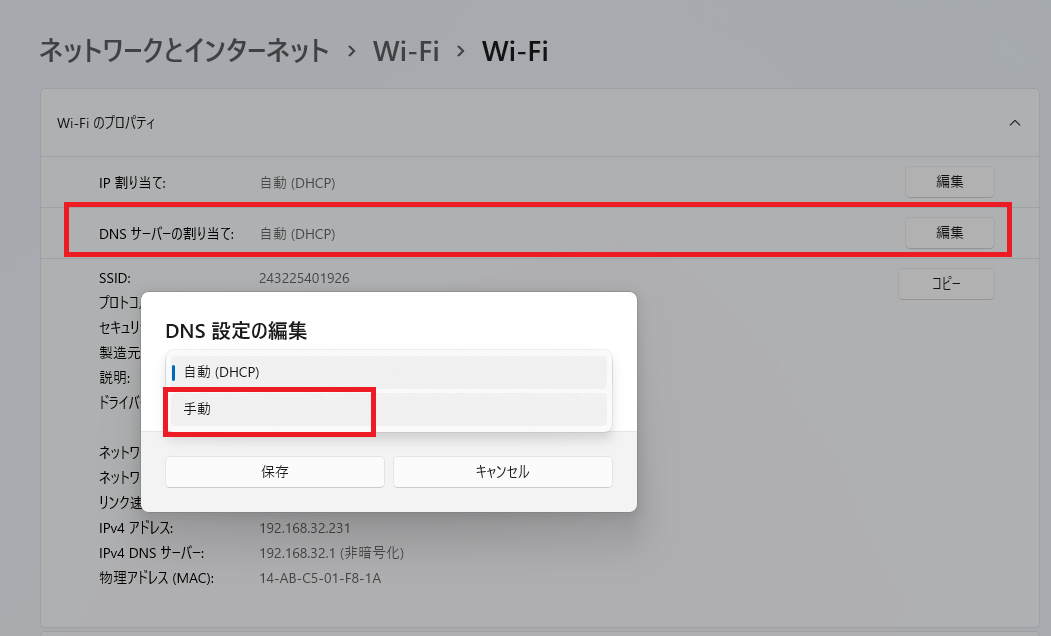Screen dimensions: 1051x636
Task: Click the chevron between the two Wi-Fi breadcrumbs
Action: coord(461,52)
